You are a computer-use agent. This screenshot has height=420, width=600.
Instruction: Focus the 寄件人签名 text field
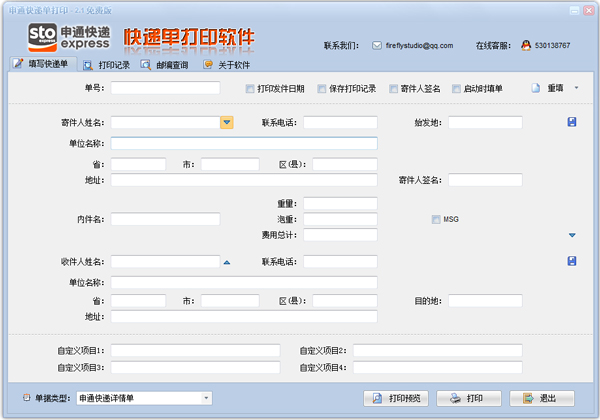click(x=485, y=180)
